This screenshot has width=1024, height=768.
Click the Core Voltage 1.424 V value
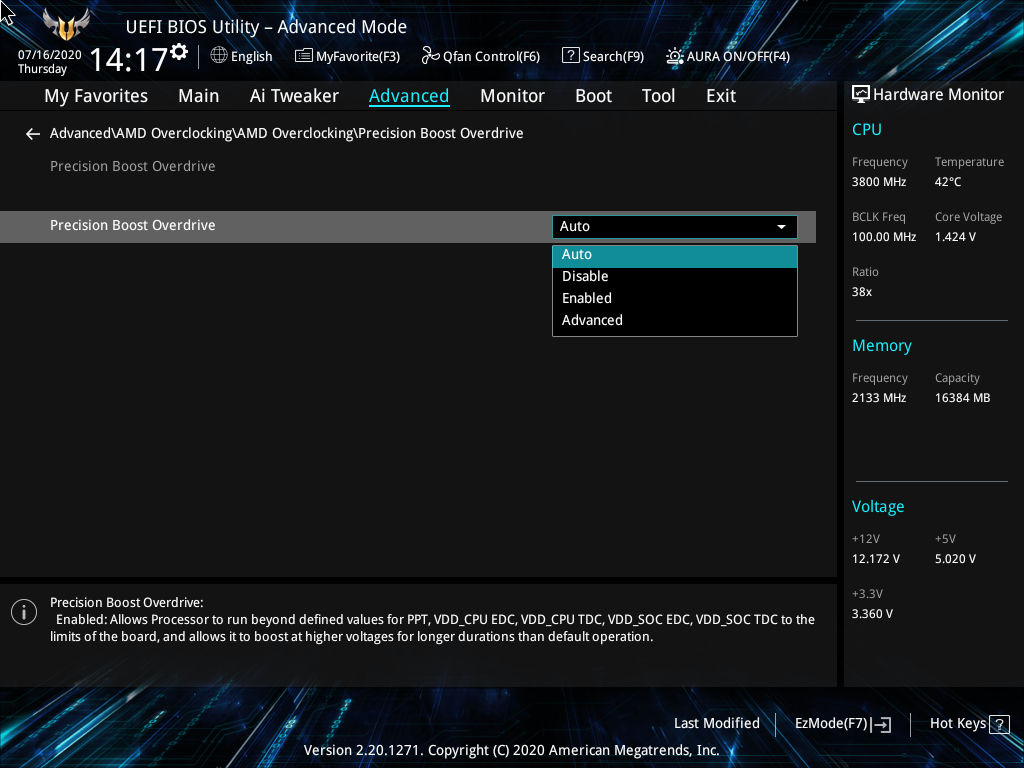tap(955, 237)
